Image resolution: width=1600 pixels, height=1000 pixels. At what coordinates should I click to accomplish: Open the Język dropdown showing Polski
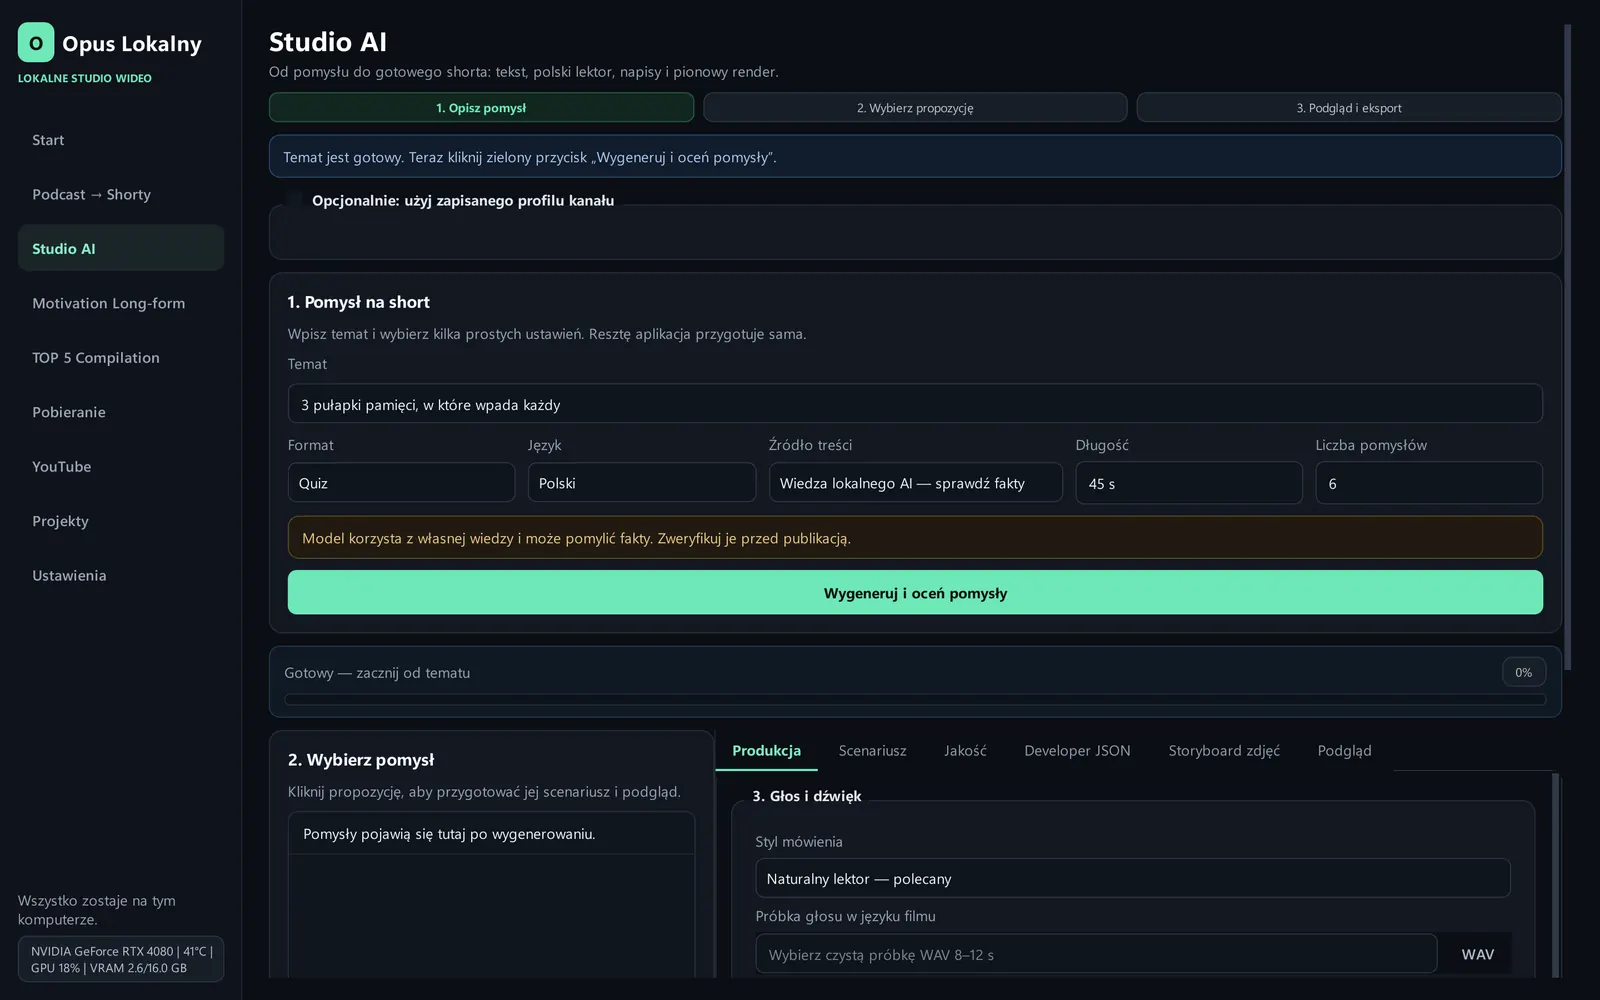click(641, 483)
